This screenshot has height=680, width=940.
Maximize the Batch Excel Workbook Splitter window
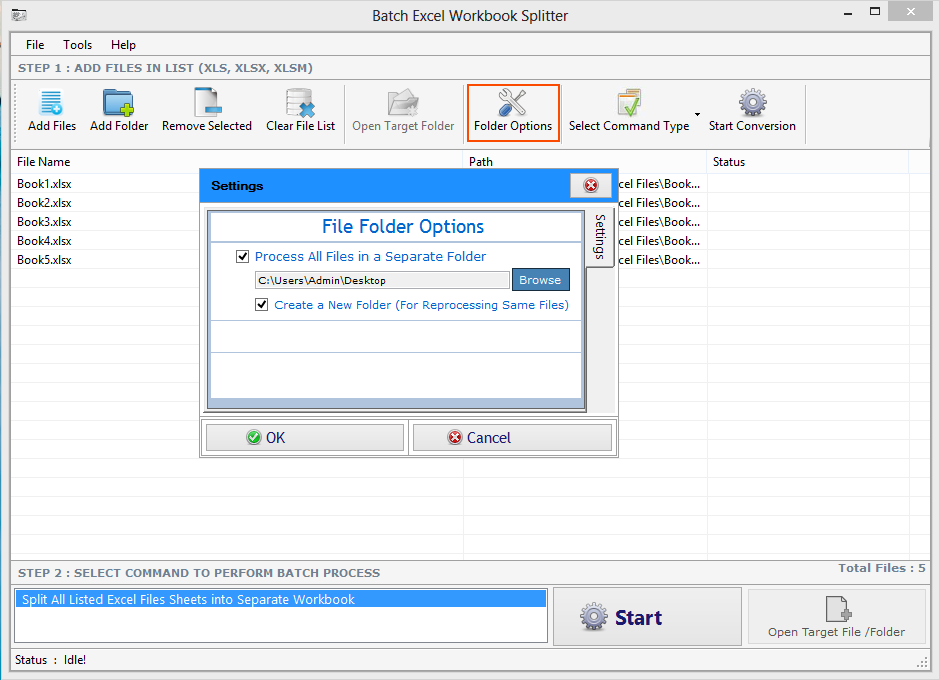(875, 11)
